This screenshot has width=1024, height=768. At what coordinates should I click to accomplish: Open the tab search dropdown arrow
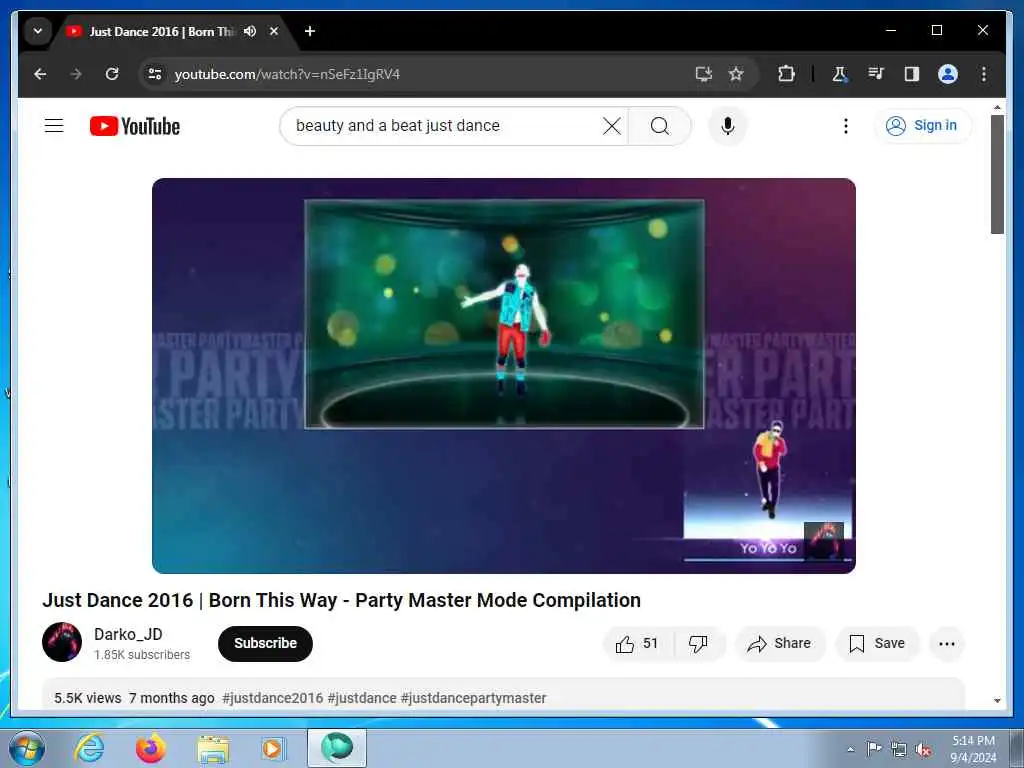[38, 31]
